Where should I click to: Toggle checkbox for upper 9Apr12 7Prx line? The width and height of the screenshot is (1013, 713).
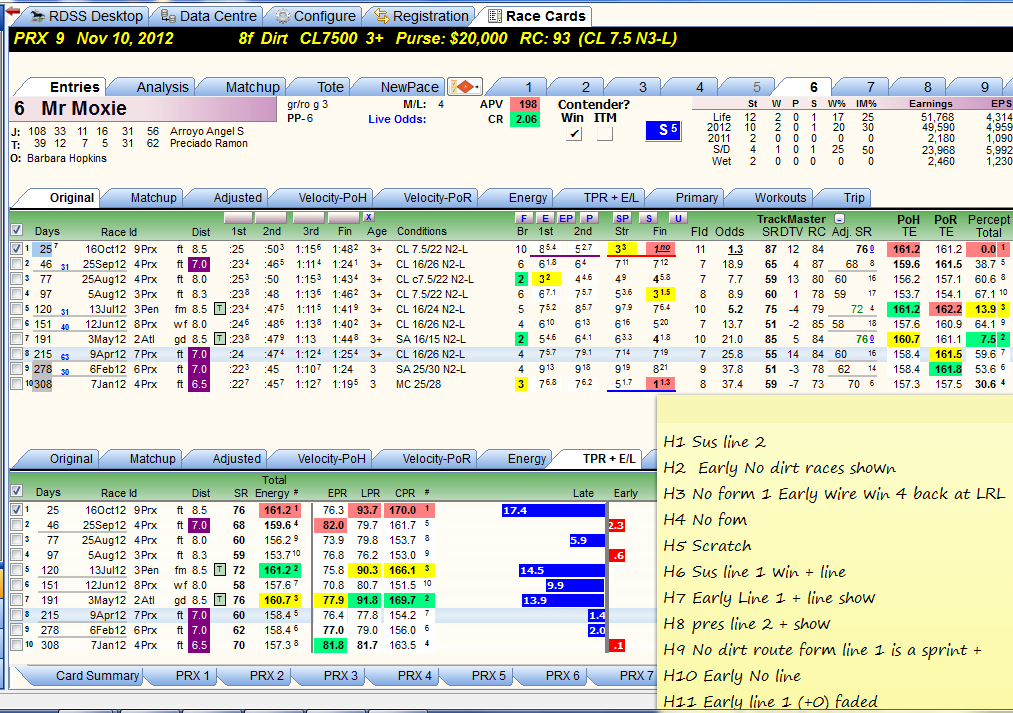pyautogui.click(x=16, y=354)
